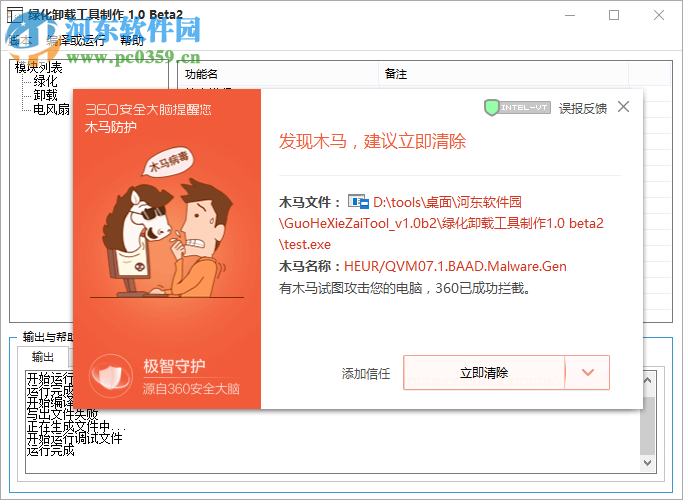Click the 立即清除 button
Screen dimensions: 683x500
(x=484, y=373)
